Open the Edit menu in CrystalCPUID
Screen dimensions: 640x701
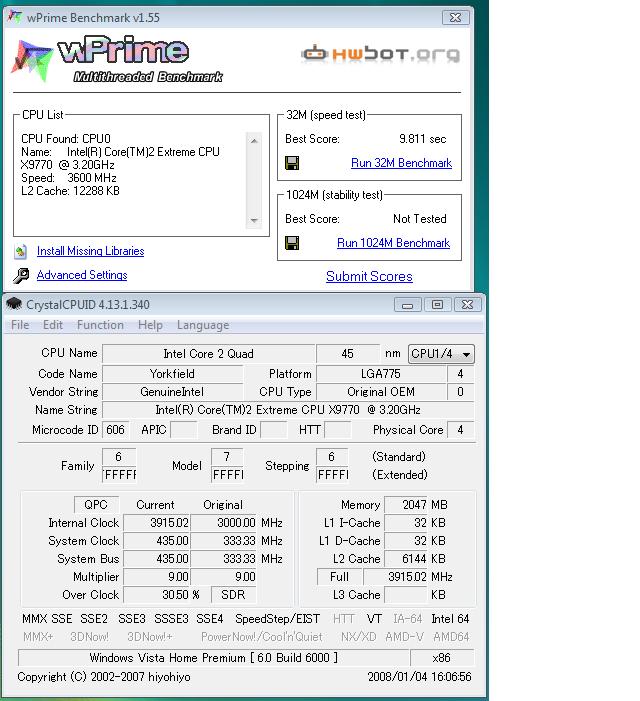click(53, 325)
